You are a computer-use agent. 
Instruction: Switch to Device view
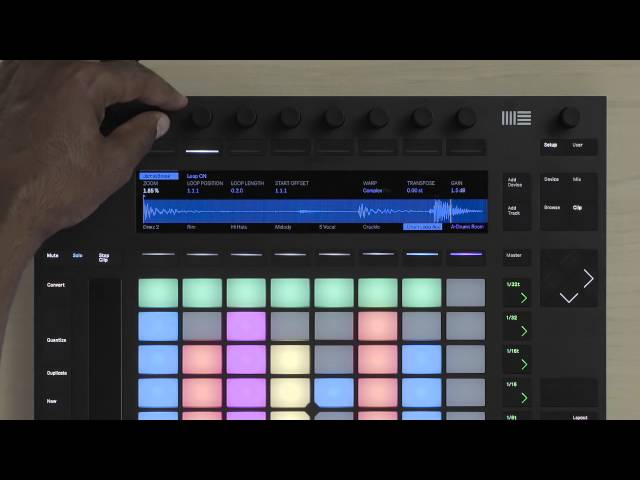pyautogui.click(x=551, y=179)
